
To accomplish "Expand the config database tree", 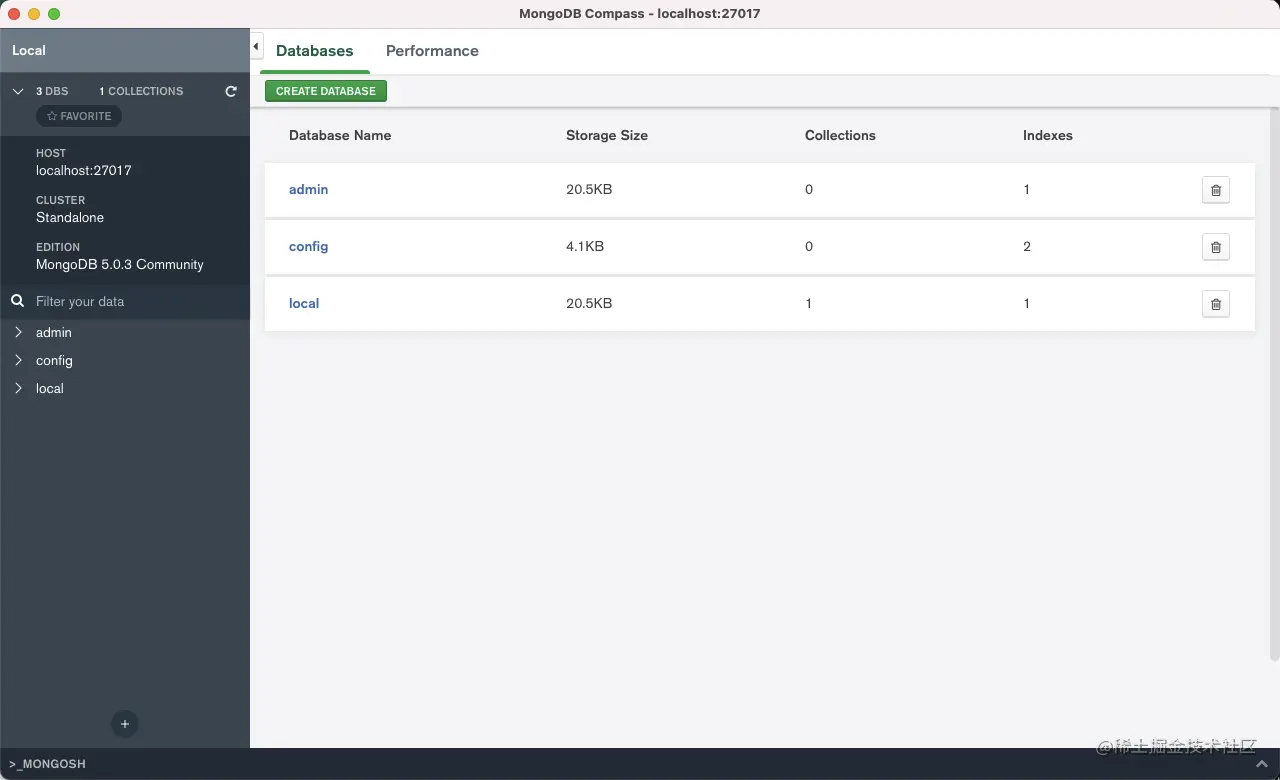I will [17, 360].
